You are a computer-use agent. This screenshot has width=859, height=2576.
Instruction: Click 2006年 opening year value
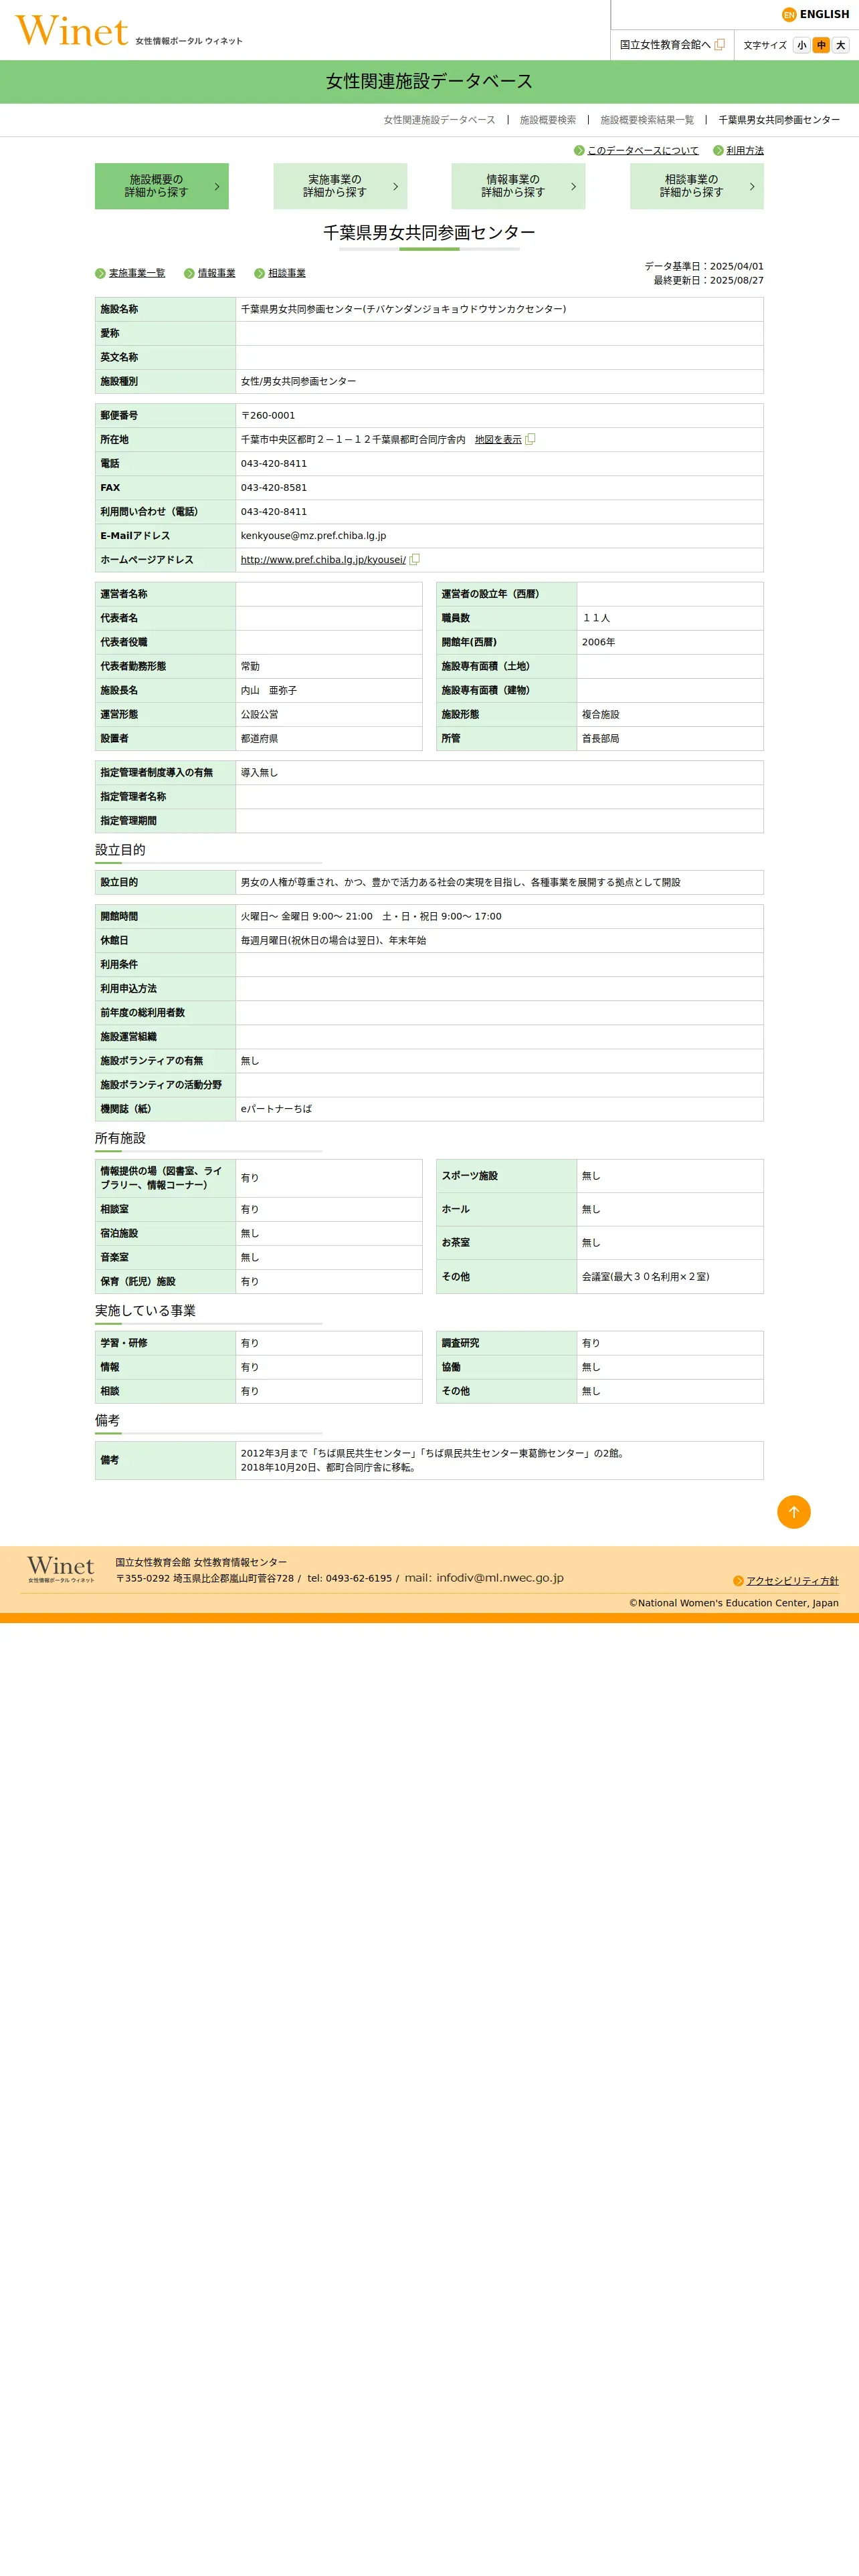[598, 642]
